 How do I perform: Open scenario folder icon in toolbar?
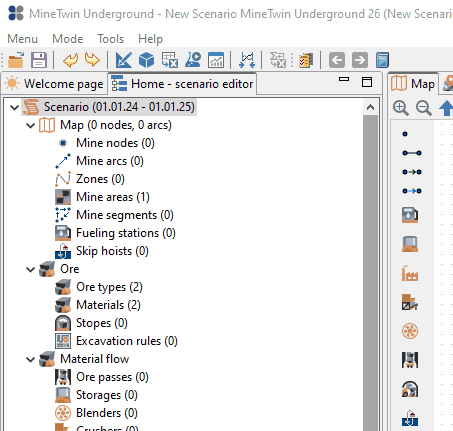(x=16, y=60)
